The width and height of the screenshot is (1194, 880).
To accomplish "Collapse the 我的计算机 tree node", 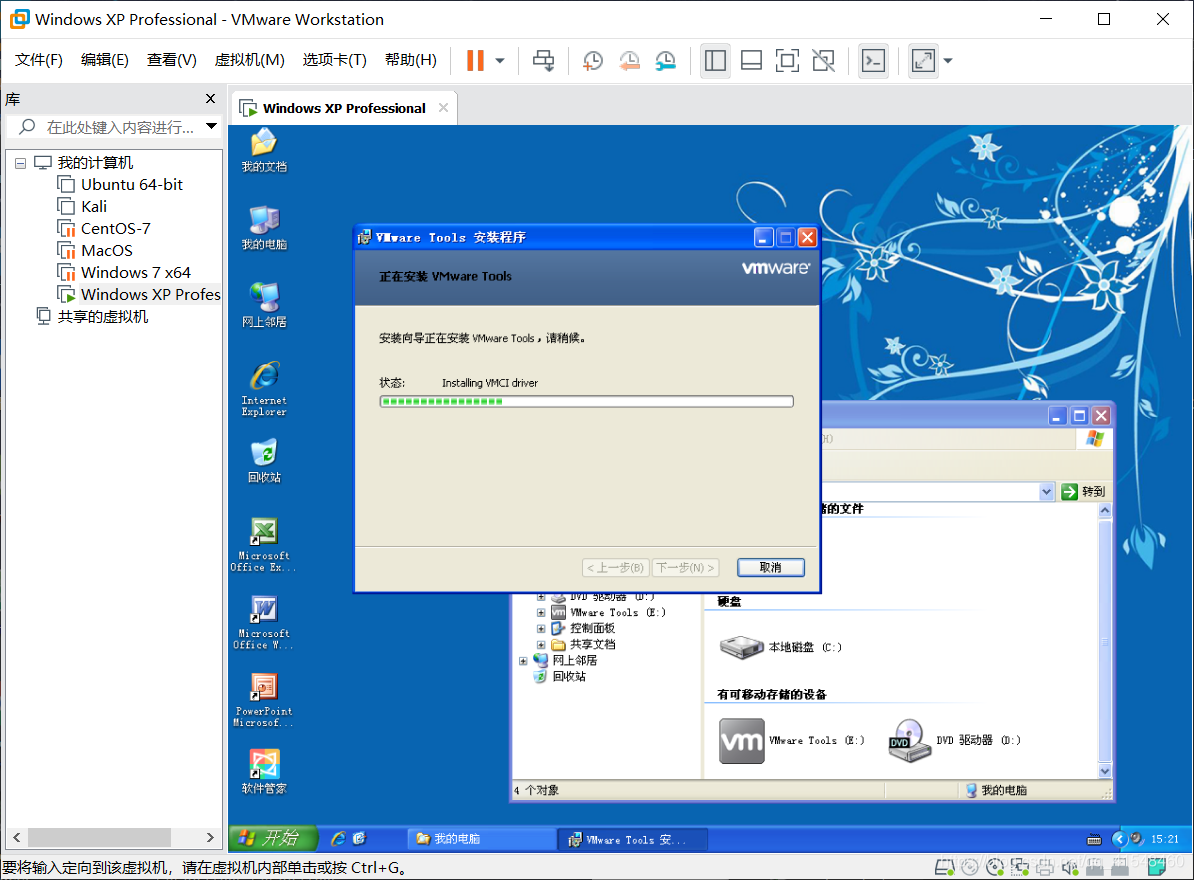I will [21, 163].
